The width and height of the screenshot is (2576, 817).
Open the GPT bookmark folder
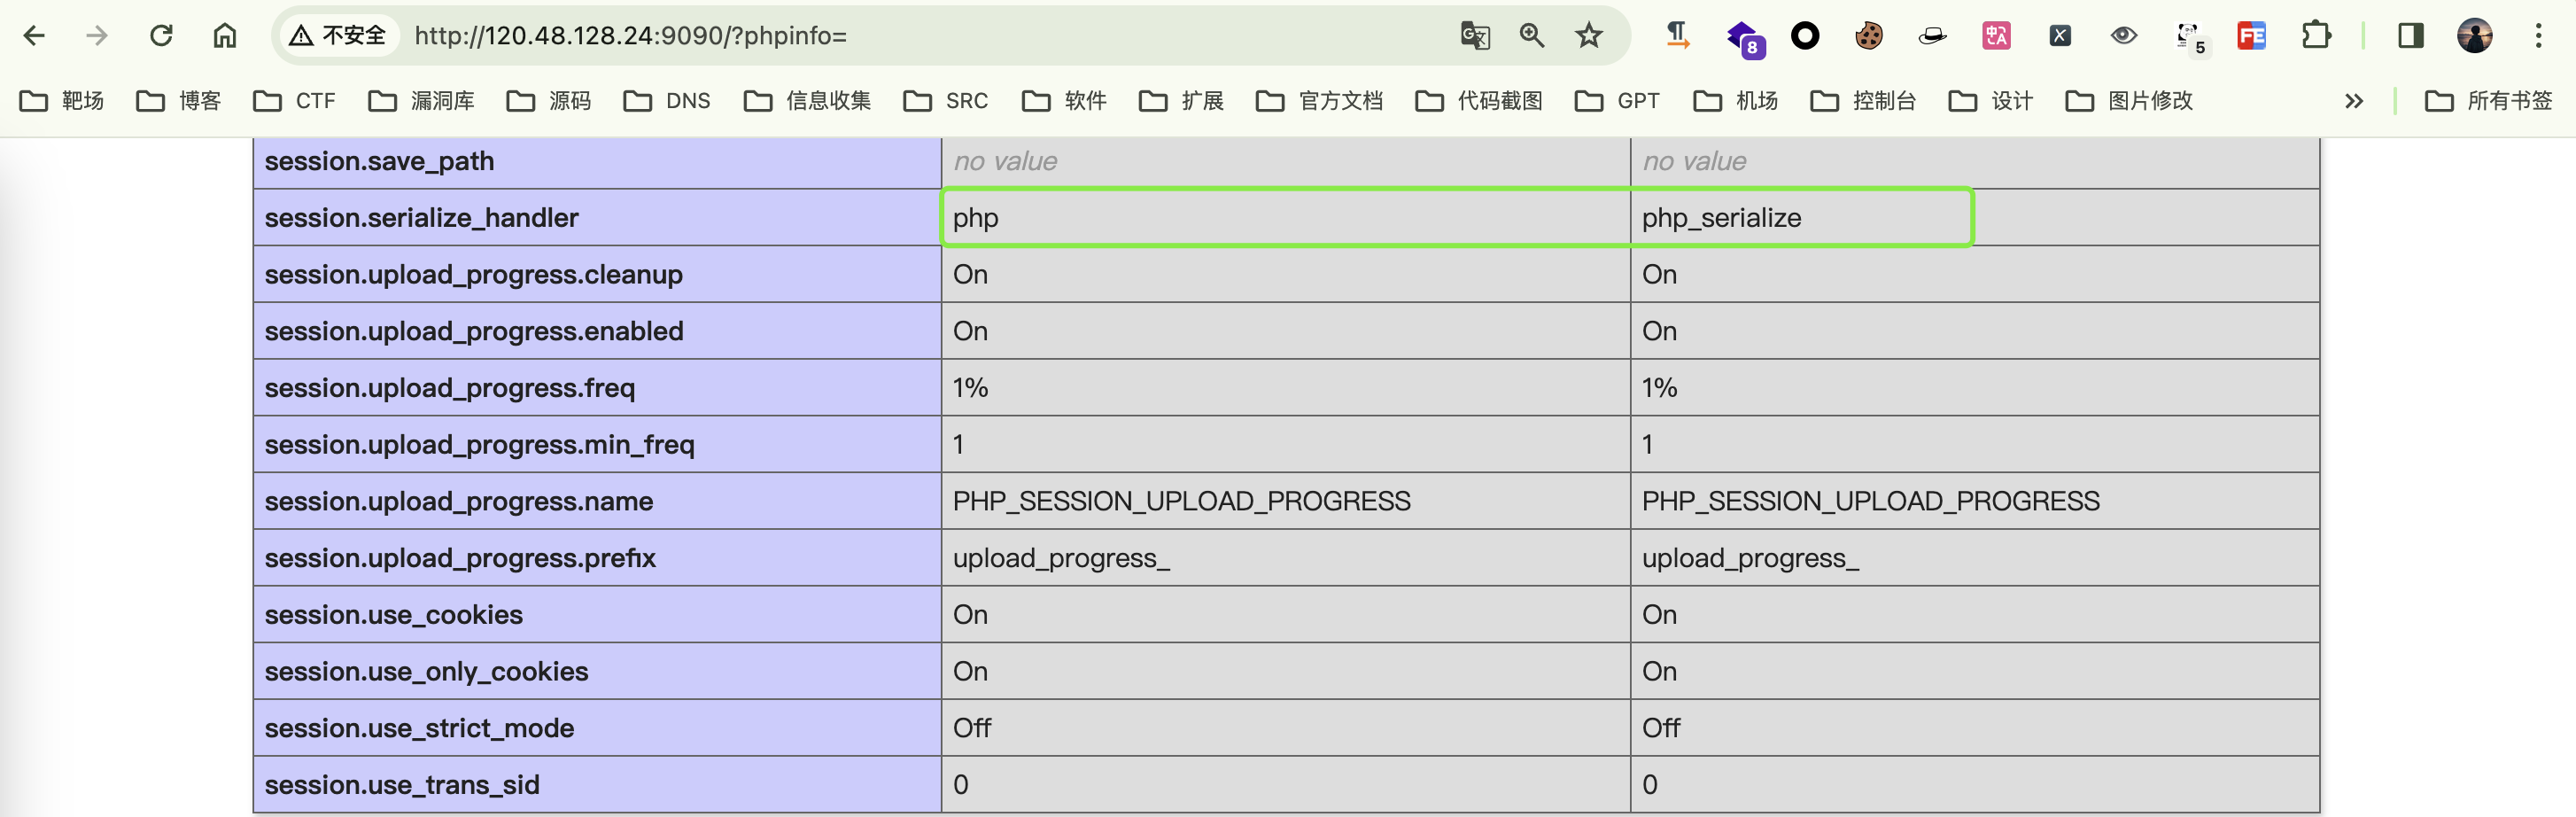1617,101
